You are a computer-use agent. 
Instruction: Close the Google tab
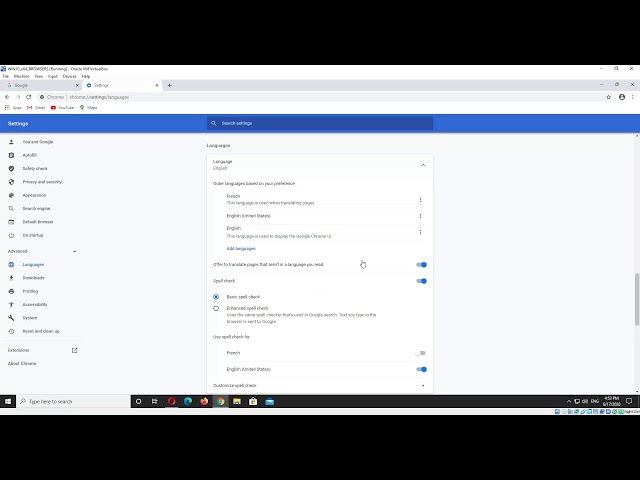(77, 85)
